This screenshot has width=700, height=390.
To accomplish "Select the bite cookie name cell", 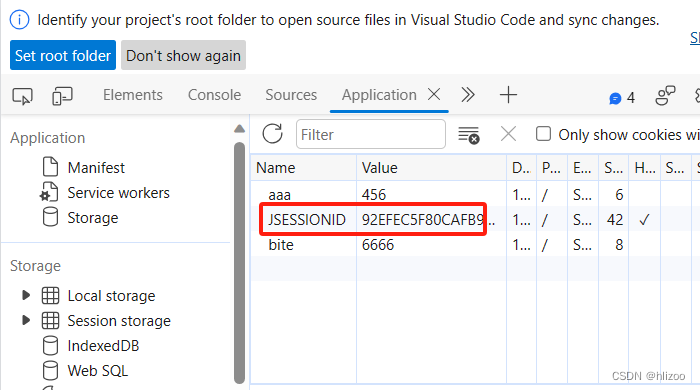I will coord(304,245).
